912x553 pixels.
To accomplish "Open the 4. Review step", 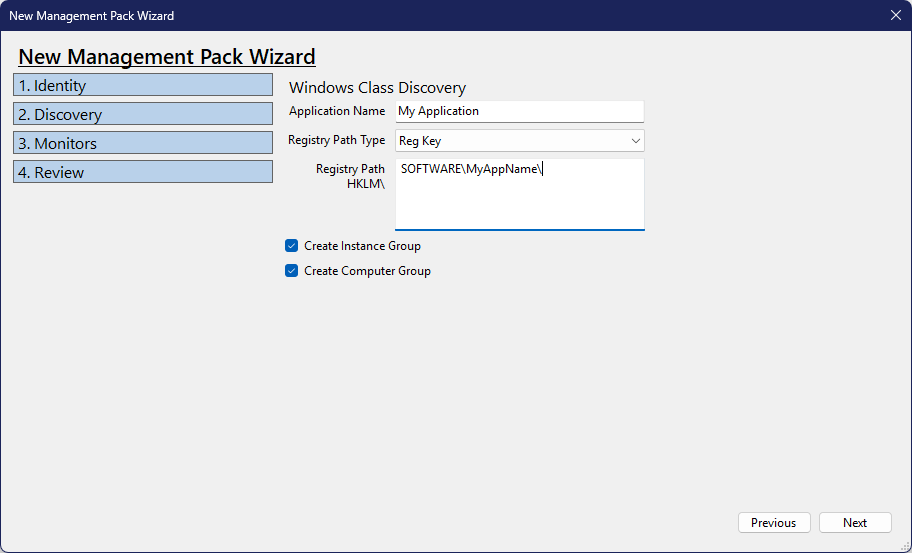I will [143, 172].
